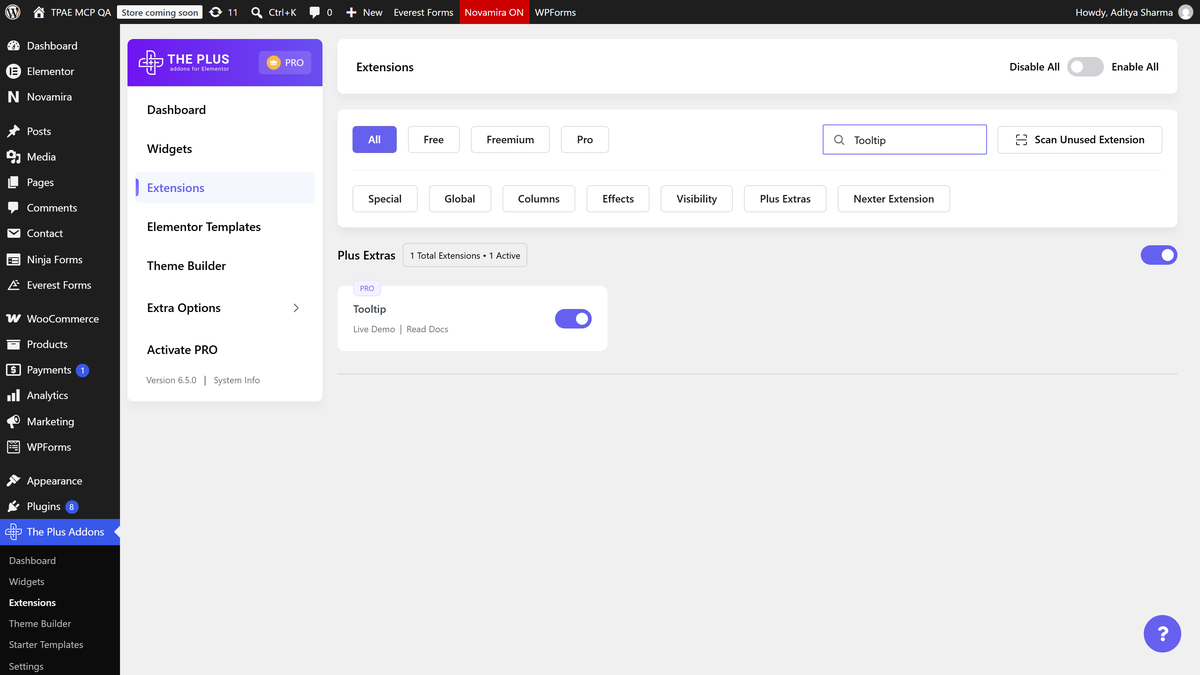This screenshot has width=1200, height=675.
Task: Select the All filter tab
Action: coord(374,140)
